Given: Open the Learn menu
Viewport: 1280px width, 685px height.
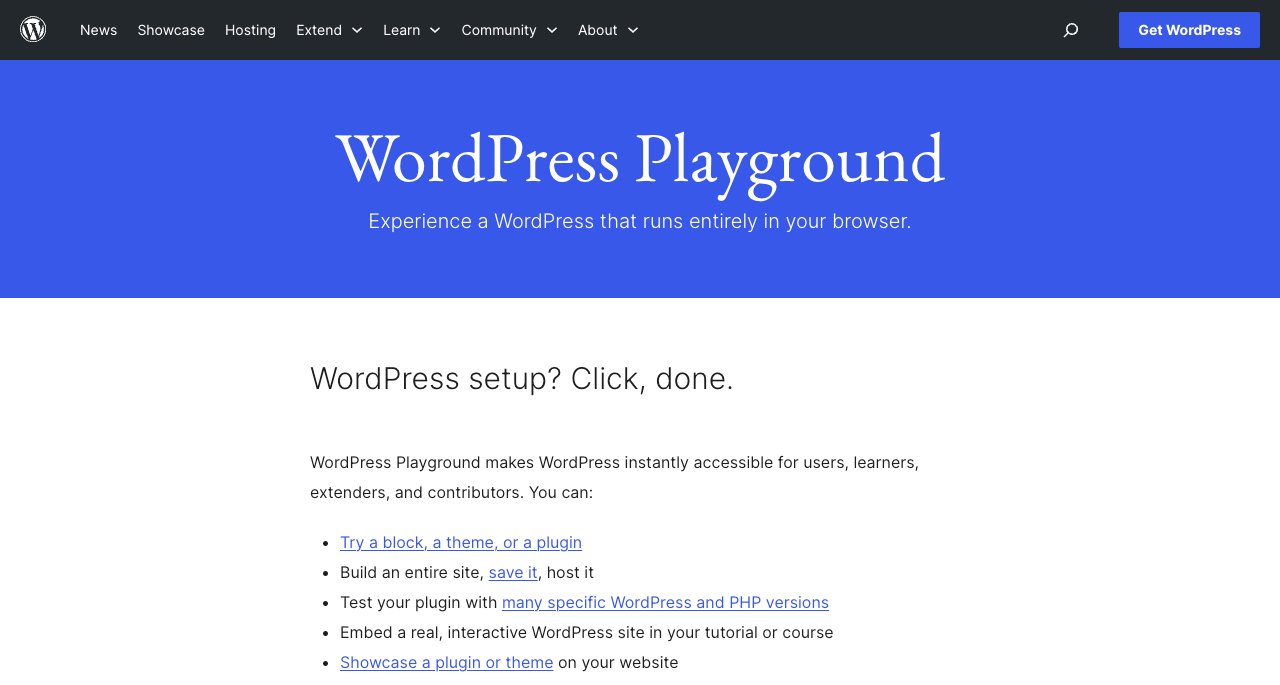Looking at the screenshot, I should click(x=401, y=30).
